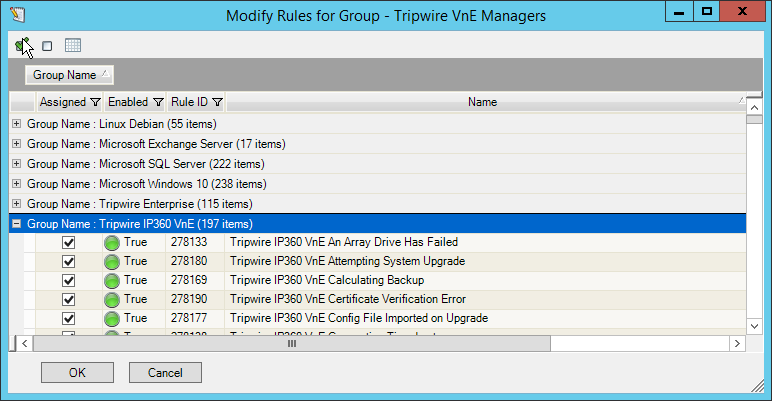
Task: Click the Cancel button
Action: point(165,372)
